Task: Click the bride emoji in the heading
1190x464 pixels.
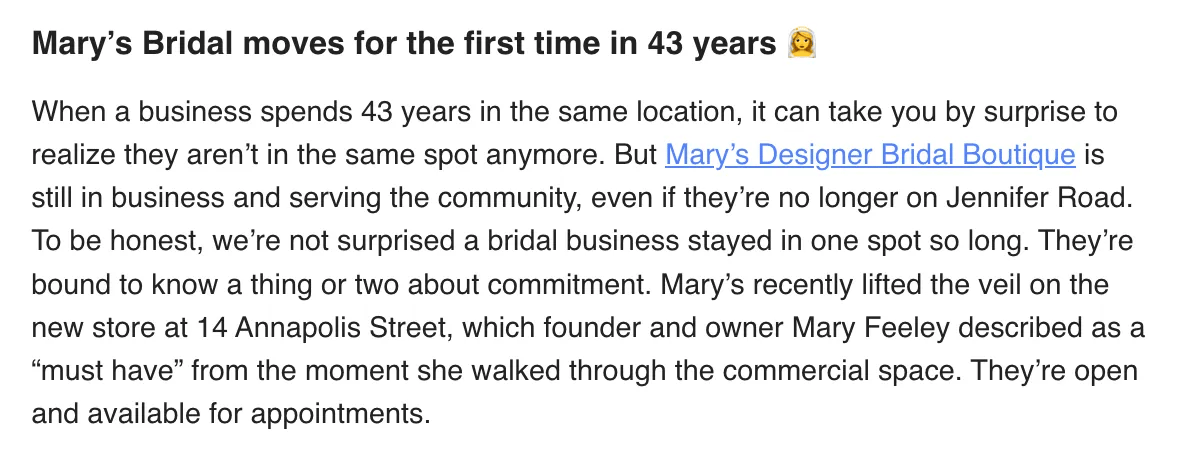Action: click(x=802, y=44)
